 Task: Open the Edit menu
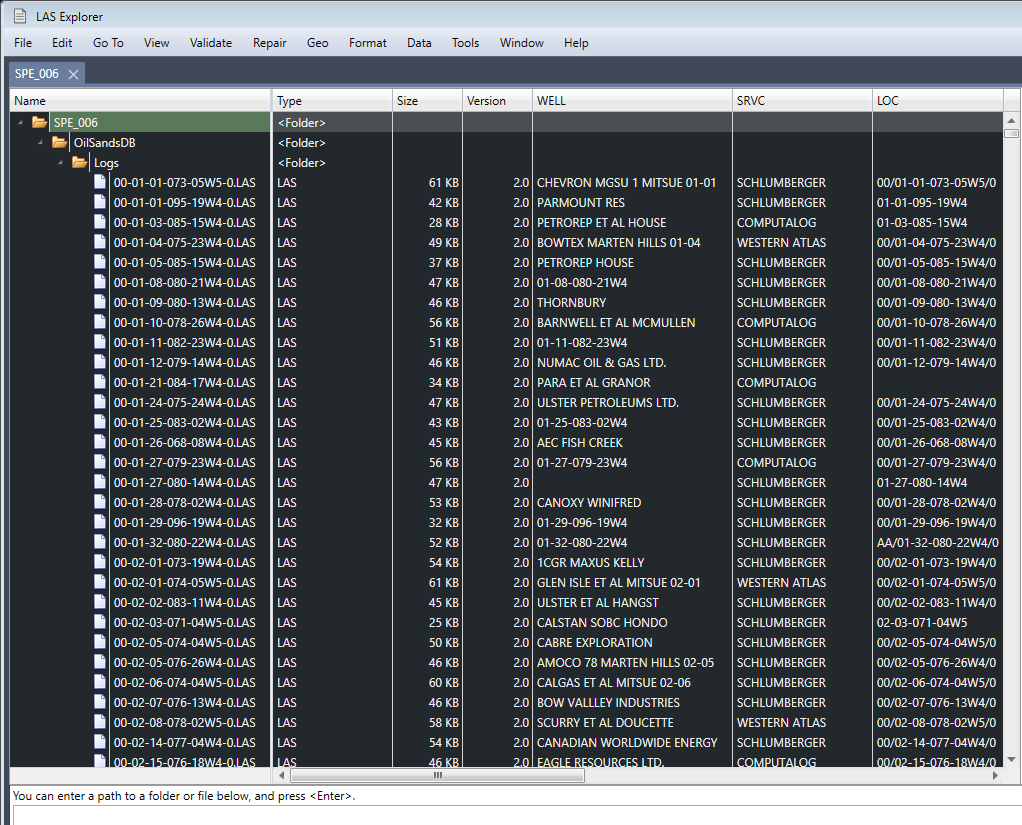click(x=62, y=42)
